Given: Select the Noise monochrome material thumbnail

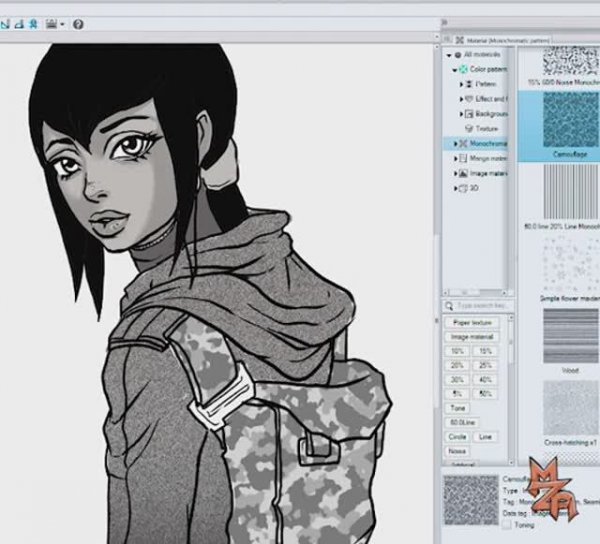Looking at the screenshot, I should coord(571,61).
